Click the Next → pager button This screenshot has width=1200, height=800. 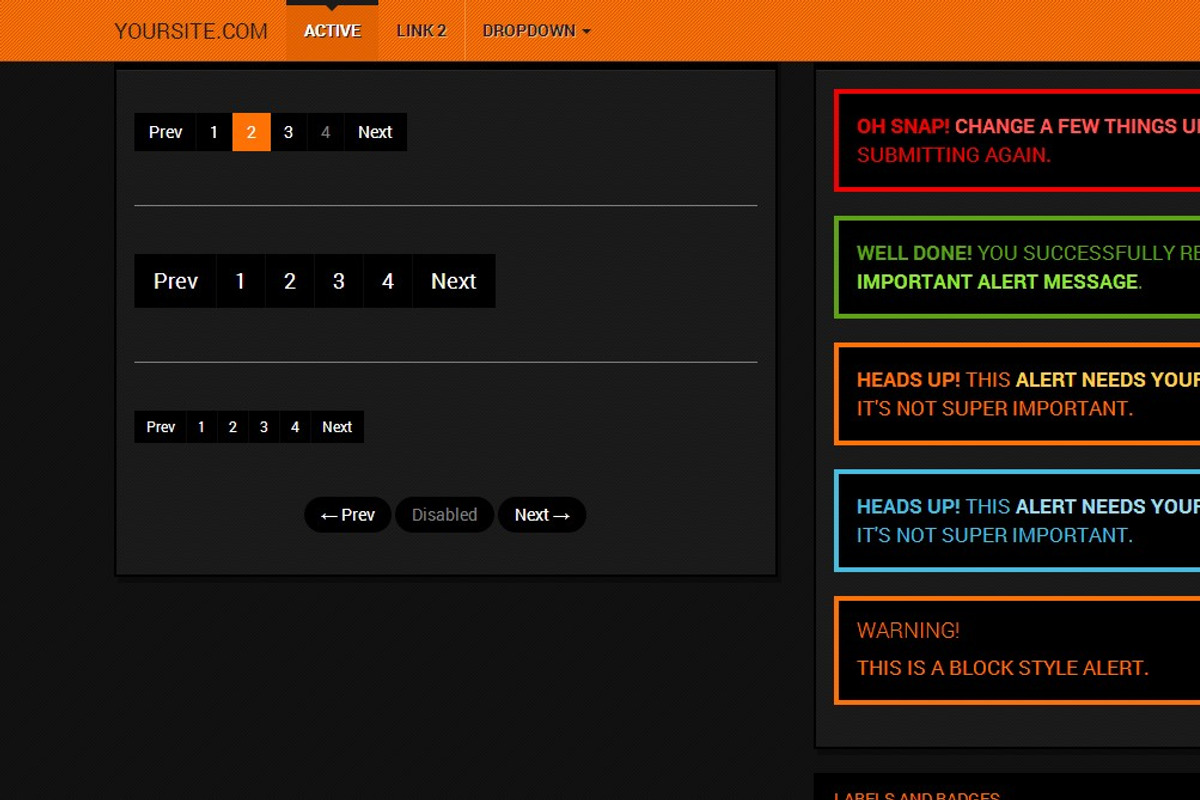point(542,515)
